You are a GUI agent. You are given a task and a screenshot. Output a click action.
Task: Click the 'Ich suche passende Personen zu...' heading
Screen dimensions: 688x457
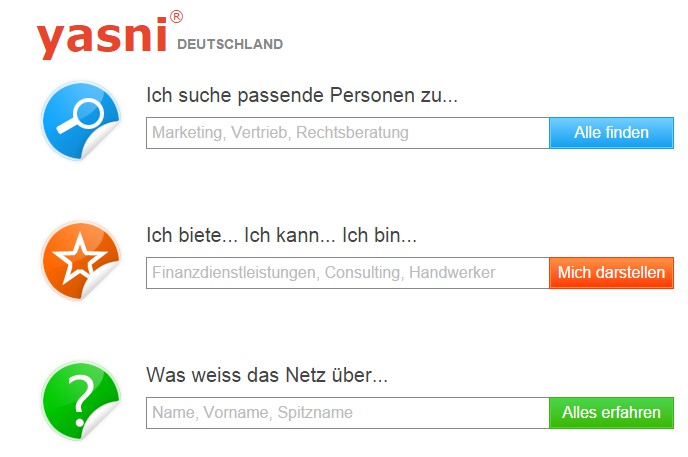coord(301,97)
